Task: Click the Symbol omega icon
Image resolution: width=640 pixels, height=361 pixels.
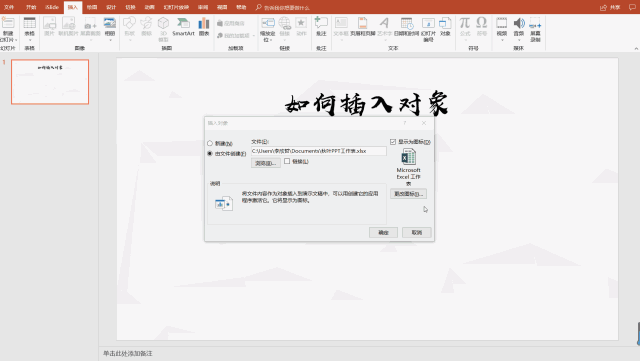Action: coord(482,23)
